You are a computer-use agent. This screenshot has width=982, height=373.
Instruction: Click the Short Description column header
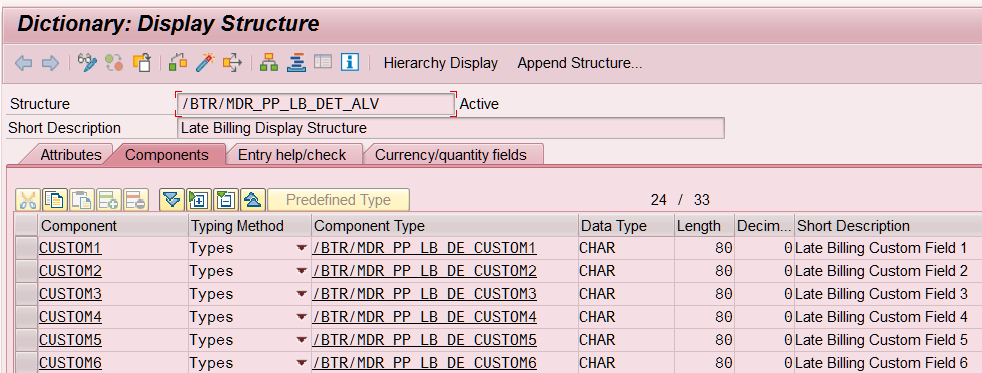pos(888,226)
